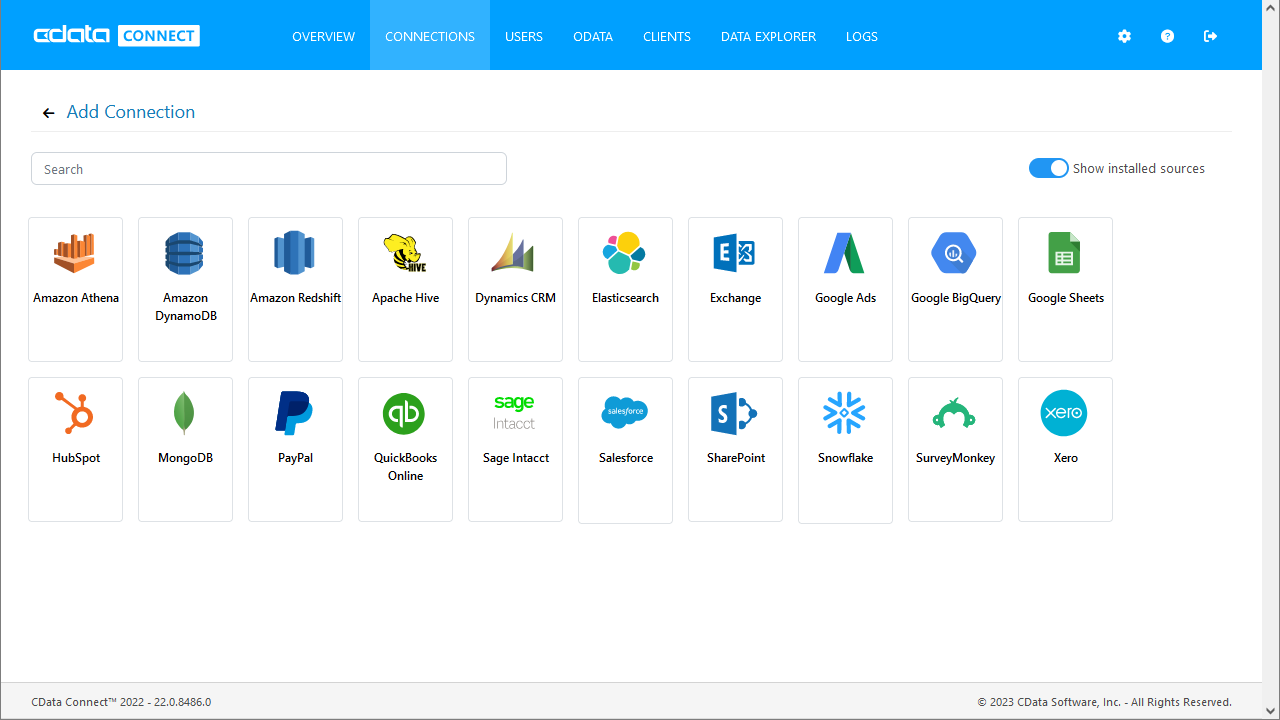Add a SurveyMonkey connection
Screen dimensions: 1280x720
tap(955, 449)
